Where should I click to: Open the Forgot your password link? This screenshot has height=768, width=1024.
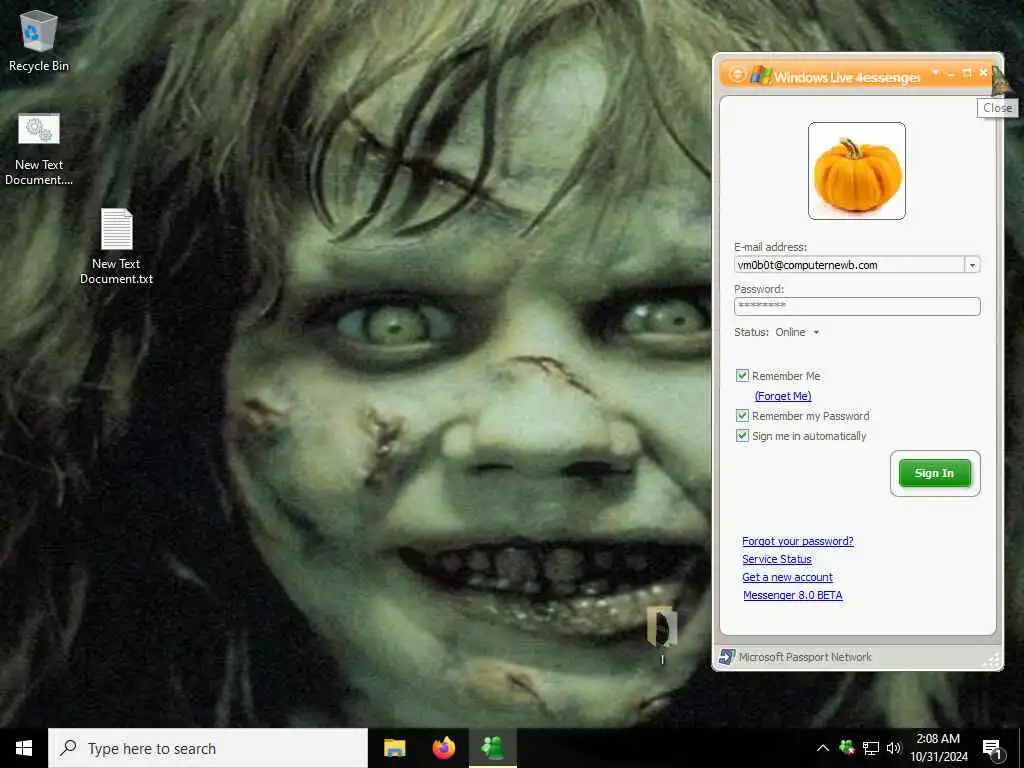(797, 541)
